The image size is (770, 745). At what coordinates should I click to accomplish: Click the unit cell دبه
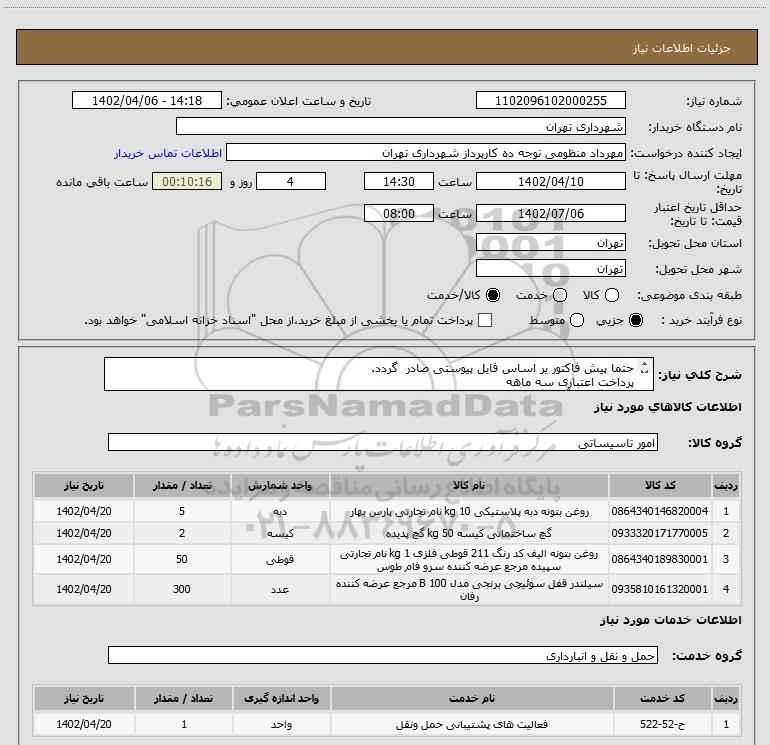[x=280, y=511]
